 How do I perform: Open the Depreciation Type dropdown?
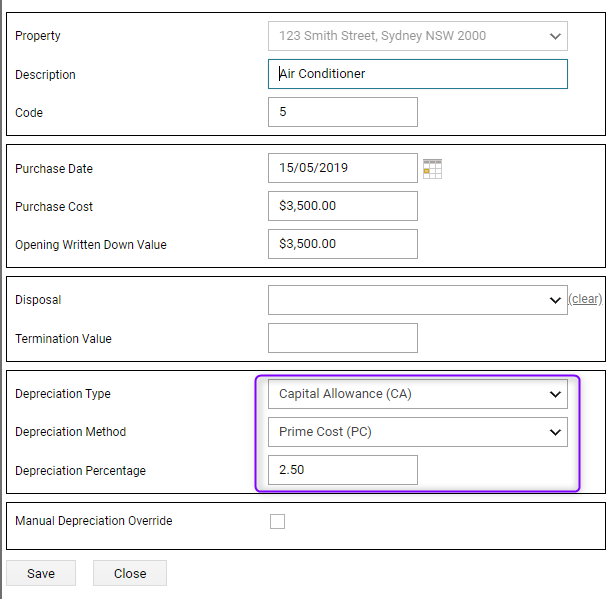(418, 394)
